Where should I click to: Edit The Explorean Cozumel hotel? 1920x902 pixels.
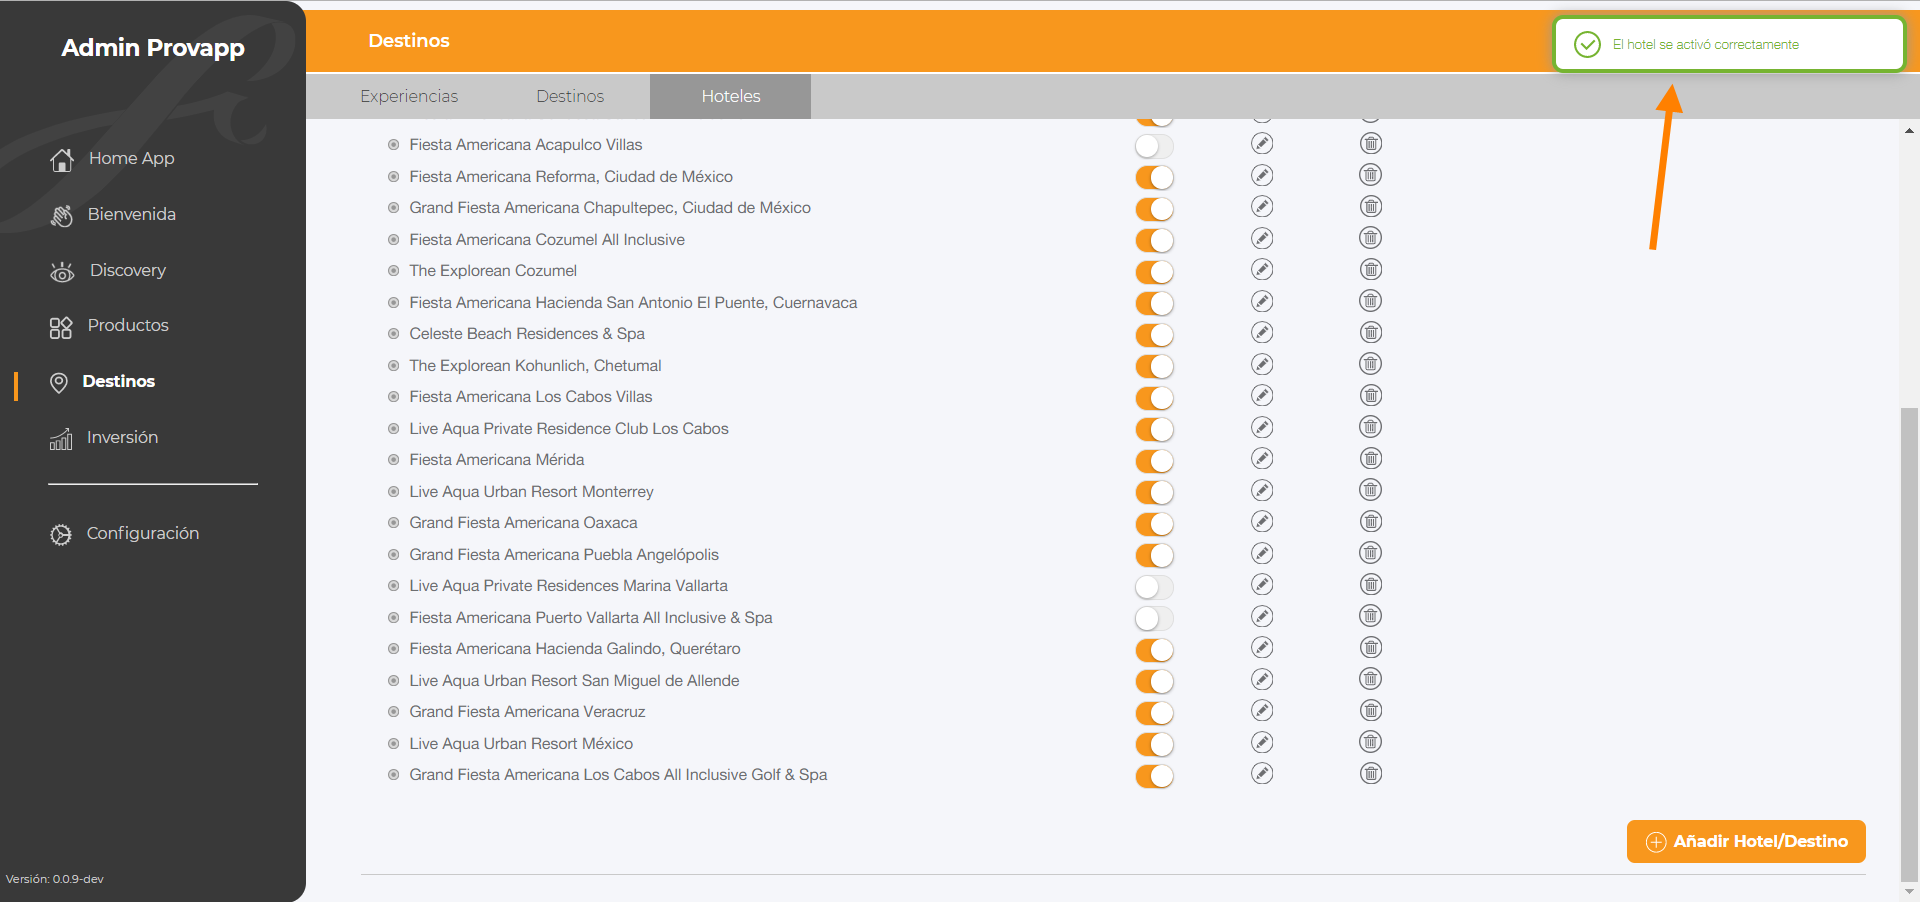[1262, 270]
